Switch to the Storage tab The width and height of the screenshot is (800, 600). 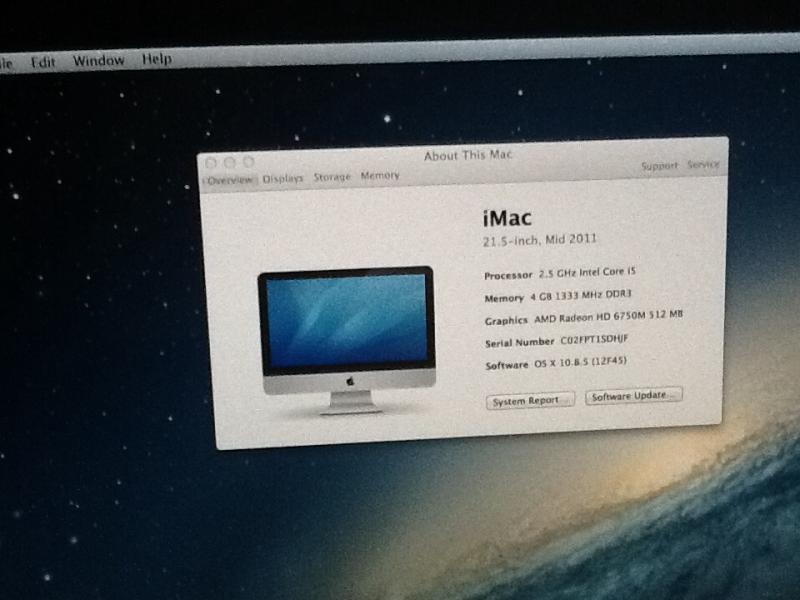332,177
